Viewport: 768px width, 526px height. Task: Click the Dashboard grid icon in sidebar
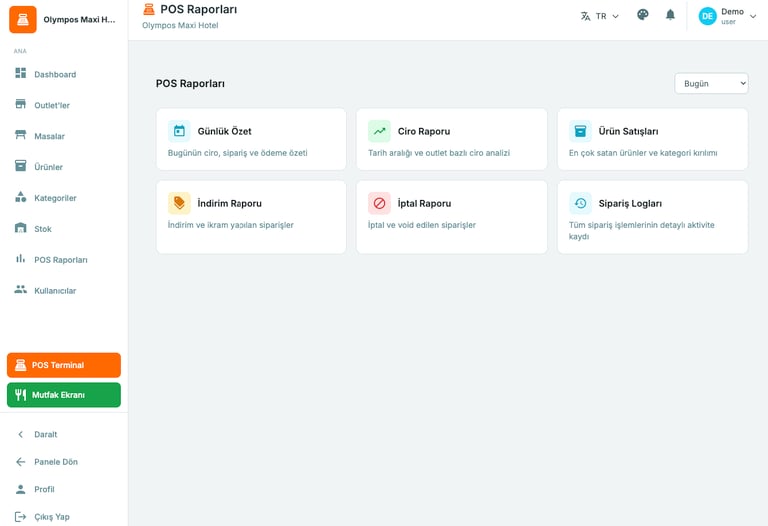click(21, 74)
